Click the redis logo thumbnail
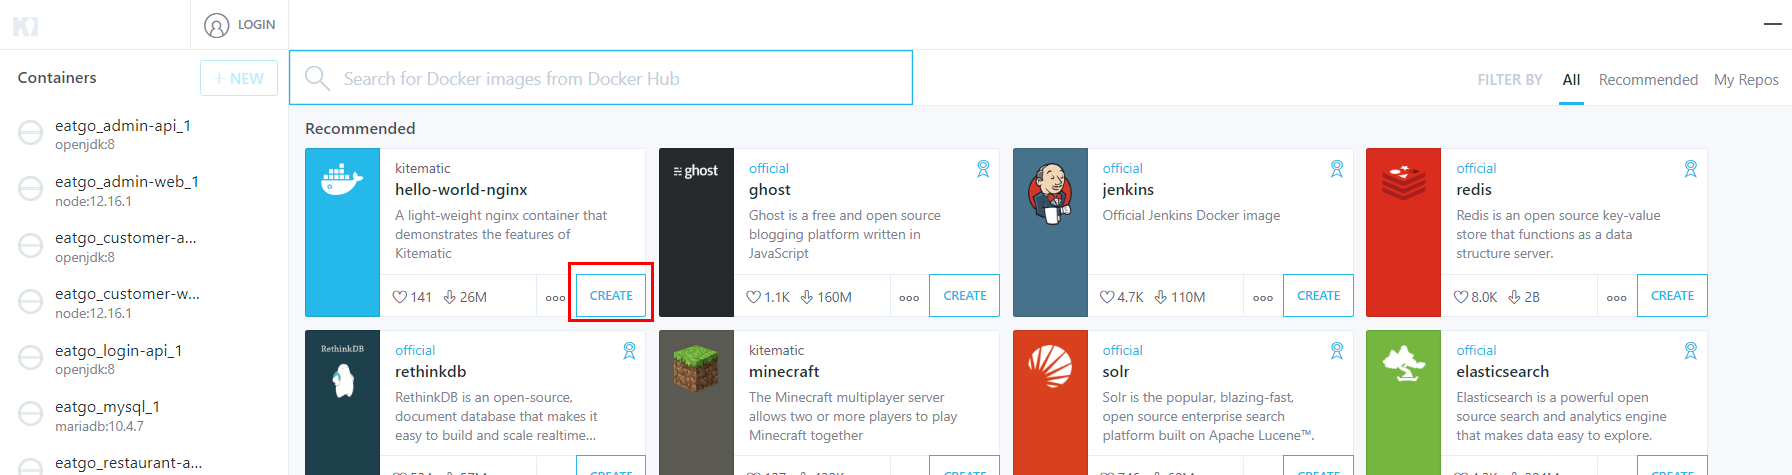The height and width of the screenshot is (475, 1792). coord(1403,232)
